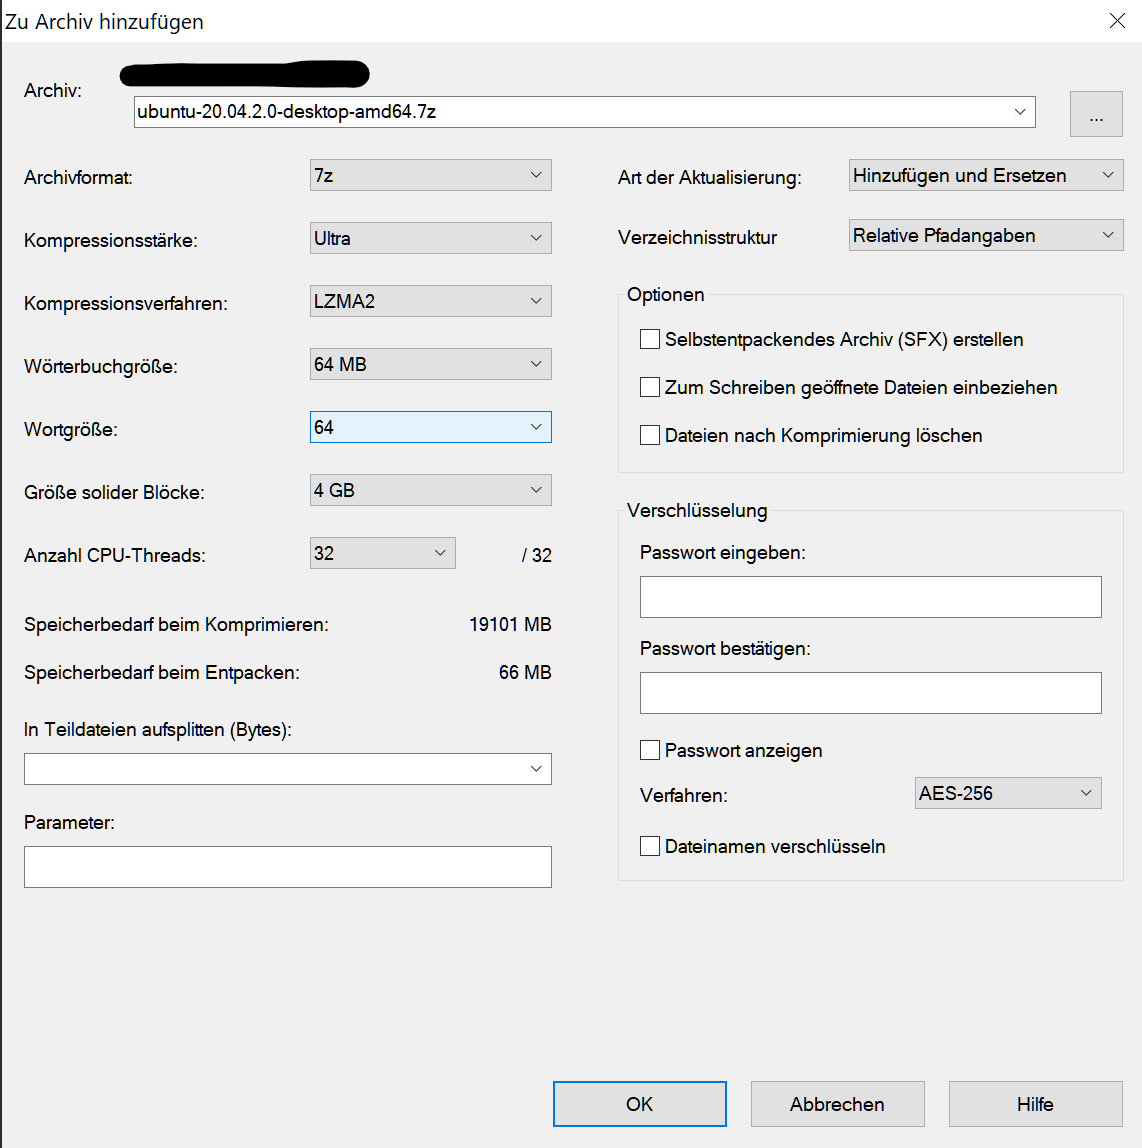This screenshot has height=1148, width=1142.
Task: Click the Abbrechen button
Action: [837, 1104]
